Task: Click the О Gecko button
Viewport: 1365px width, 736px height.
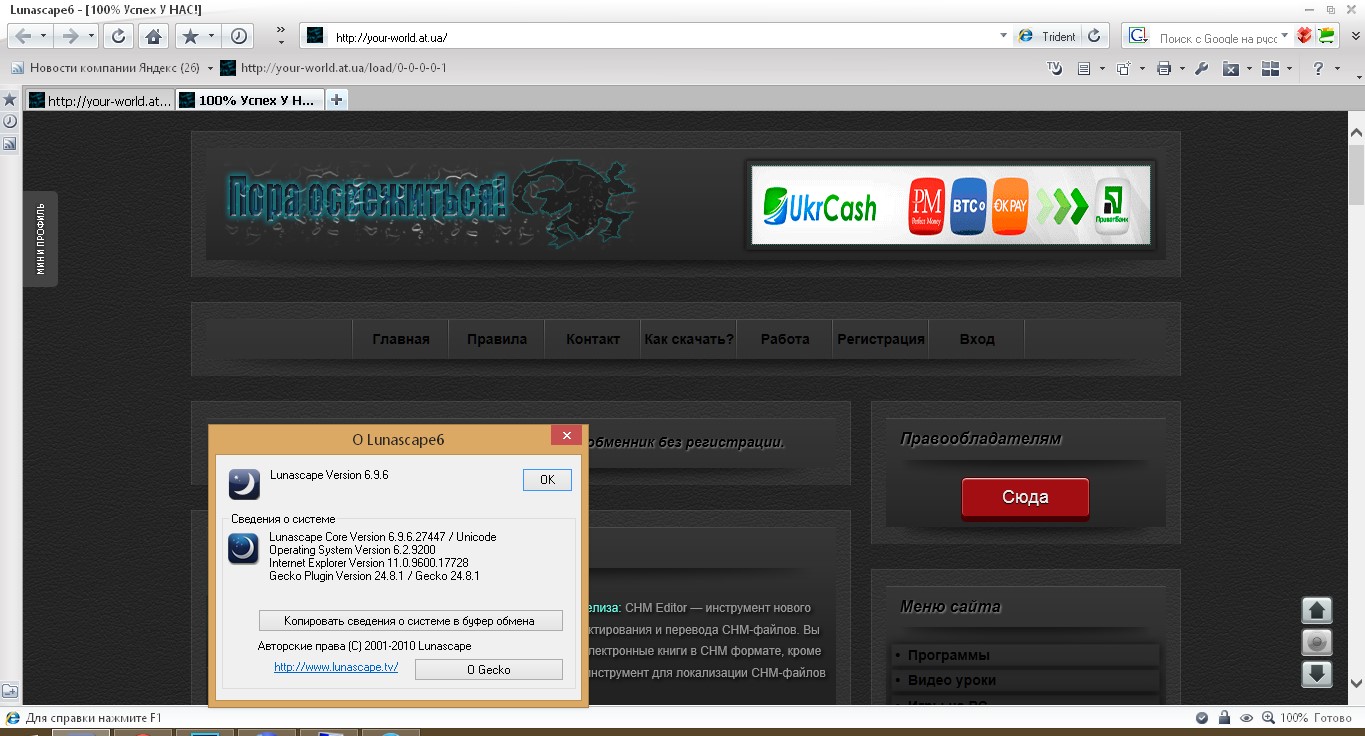Action: [x=489, y=670]
